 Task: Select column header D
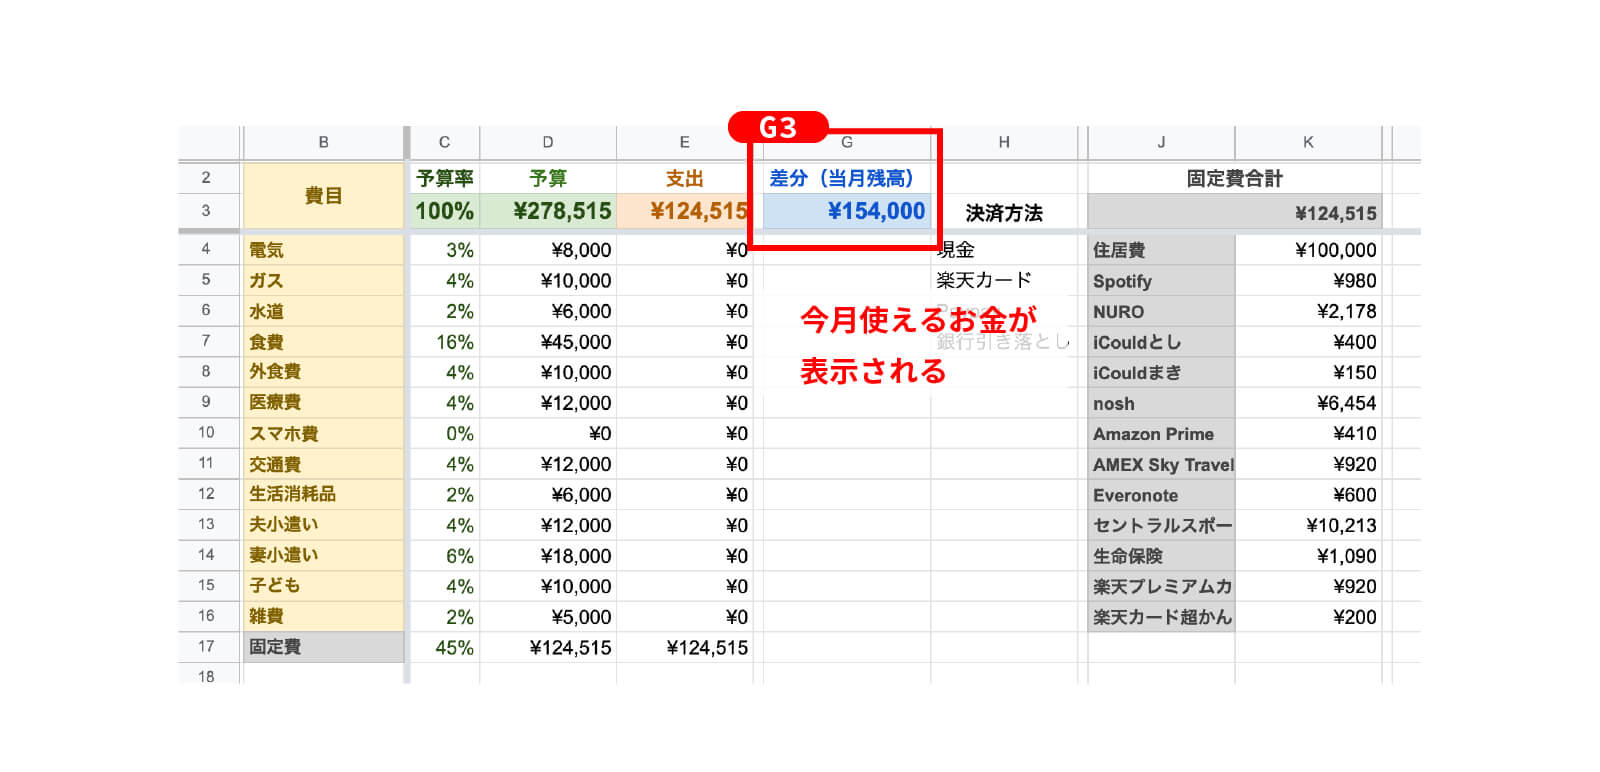pos(548,142)
